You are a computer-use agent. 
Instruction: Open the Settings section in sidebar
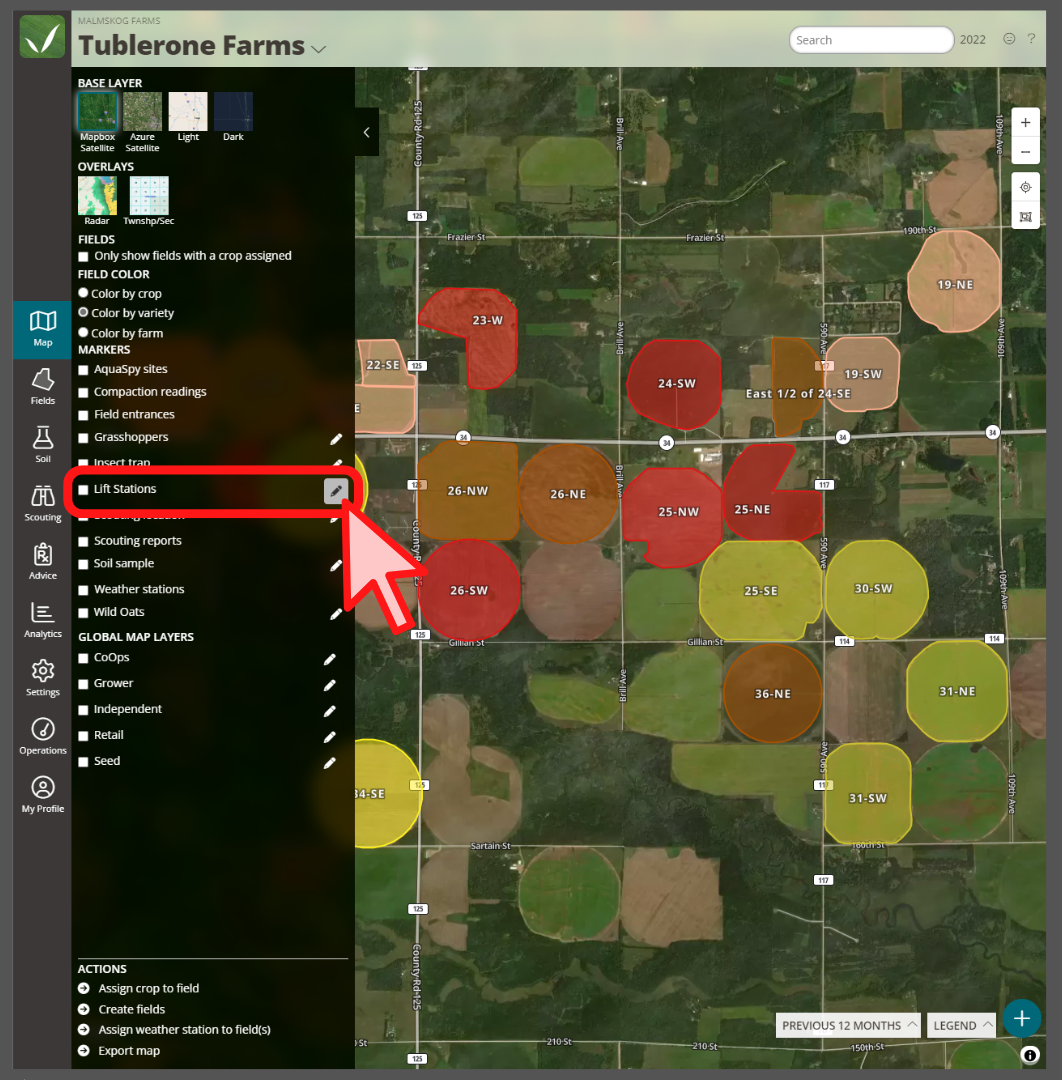point(42,678)
